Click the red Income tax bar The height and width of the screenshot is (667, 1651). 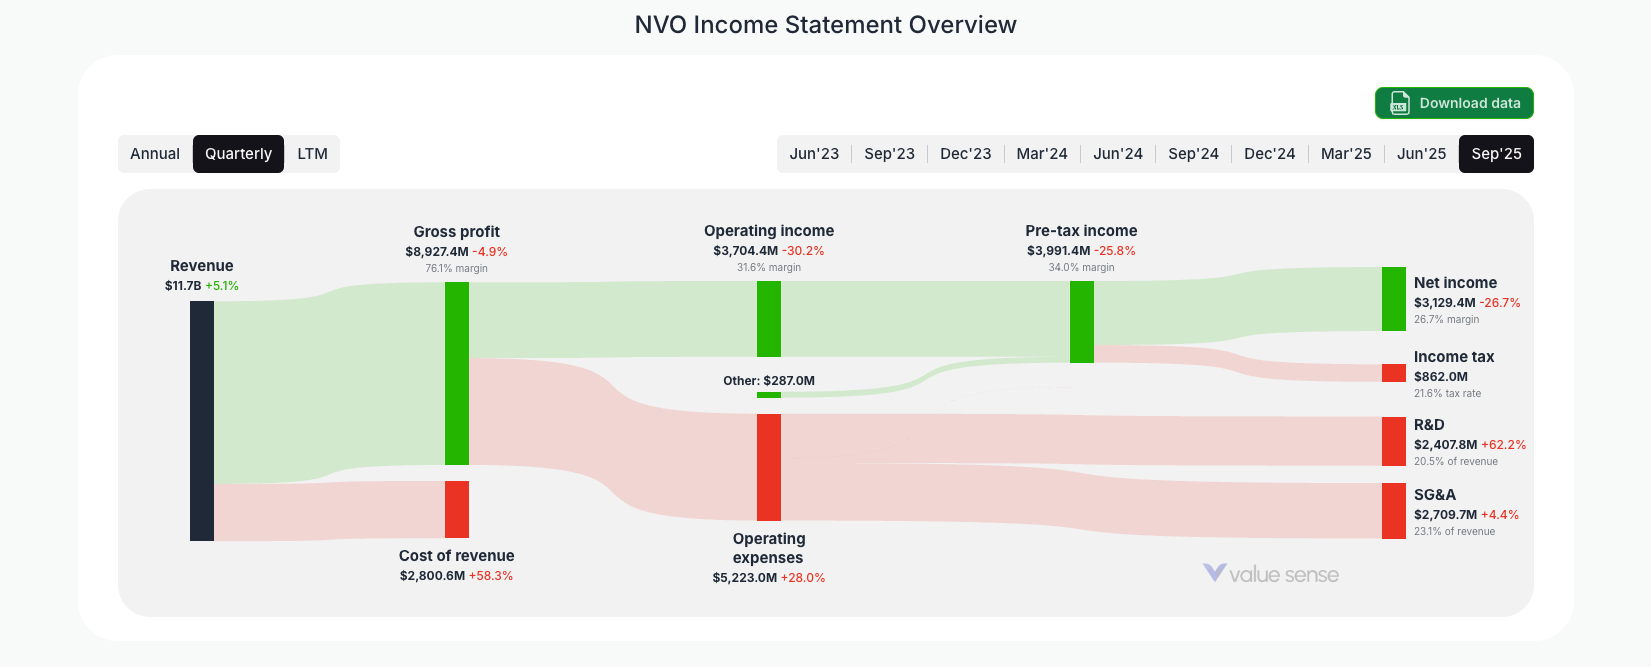tap(1394, 373)
